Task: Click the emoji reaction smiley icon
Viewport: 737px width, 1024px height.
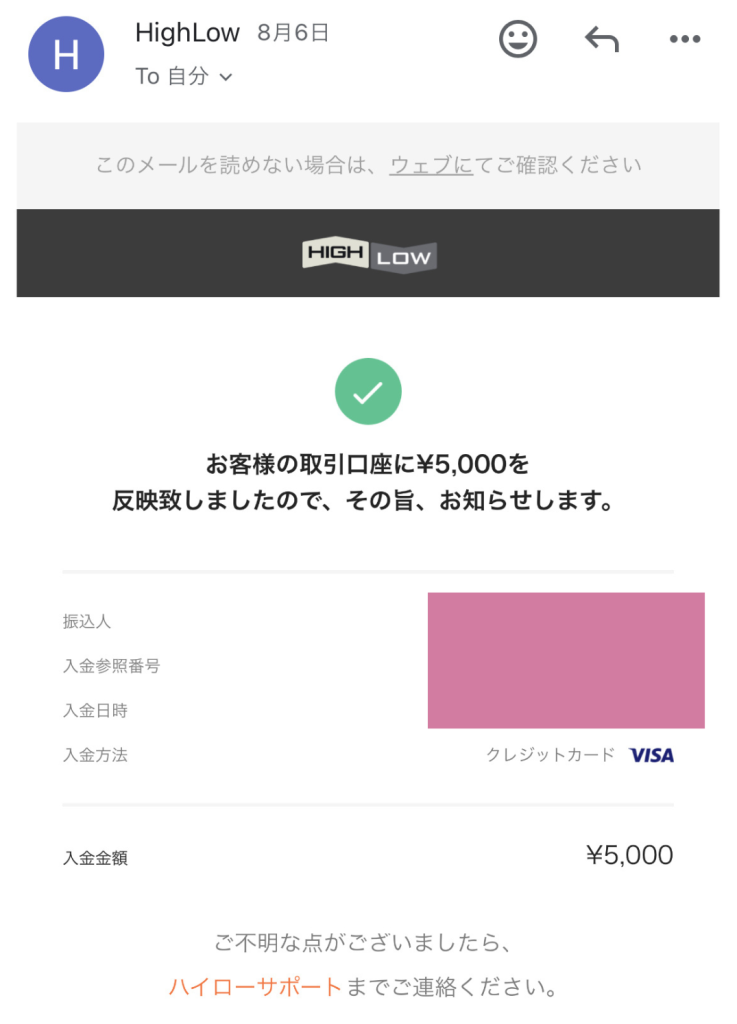Action: pos(518,39)
